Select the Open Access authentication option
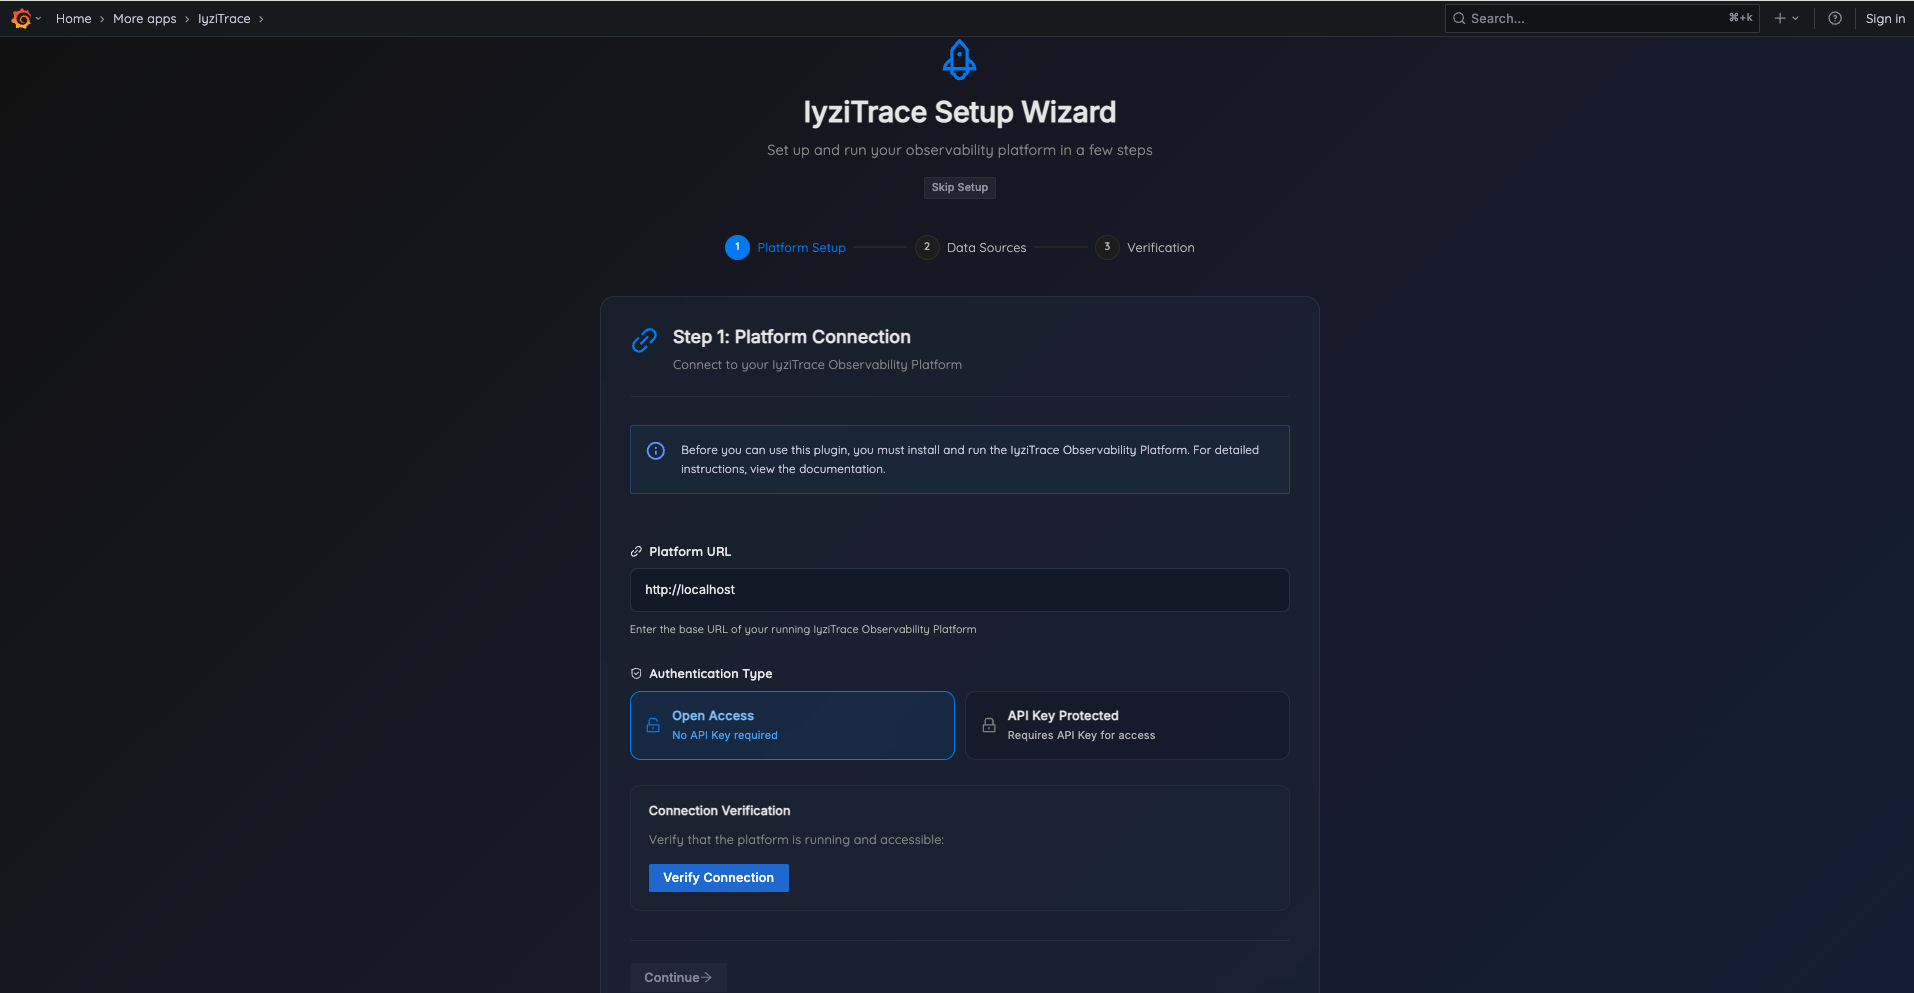The height and width of the screenshot is (993, 1914). (791, 724)
